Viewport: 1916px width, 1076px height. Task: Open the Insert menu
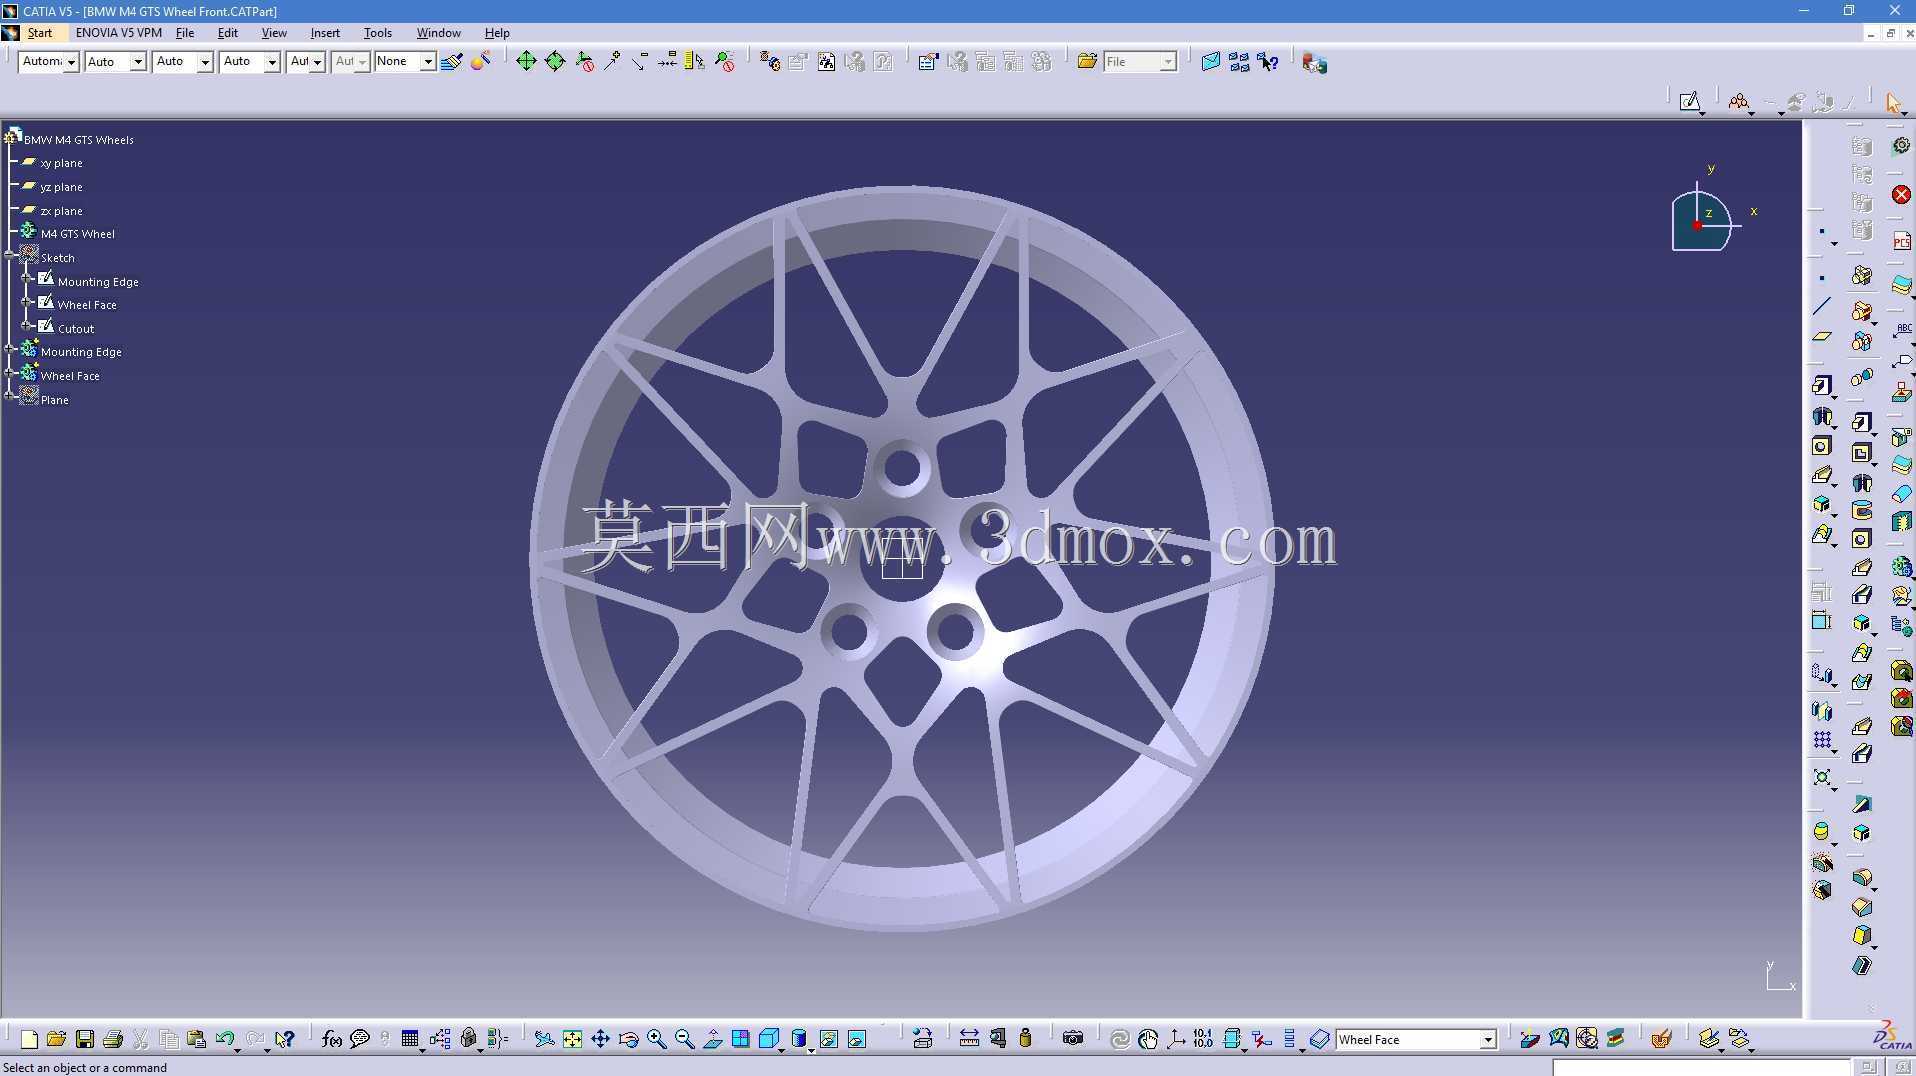coord(325,33)
